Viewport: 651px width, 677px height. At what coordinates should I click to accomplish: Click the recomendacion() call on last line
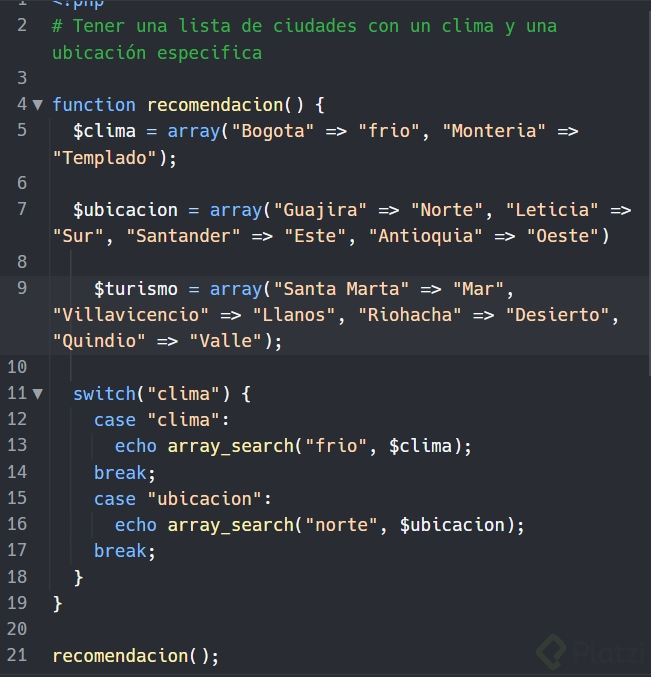(135, 655)
